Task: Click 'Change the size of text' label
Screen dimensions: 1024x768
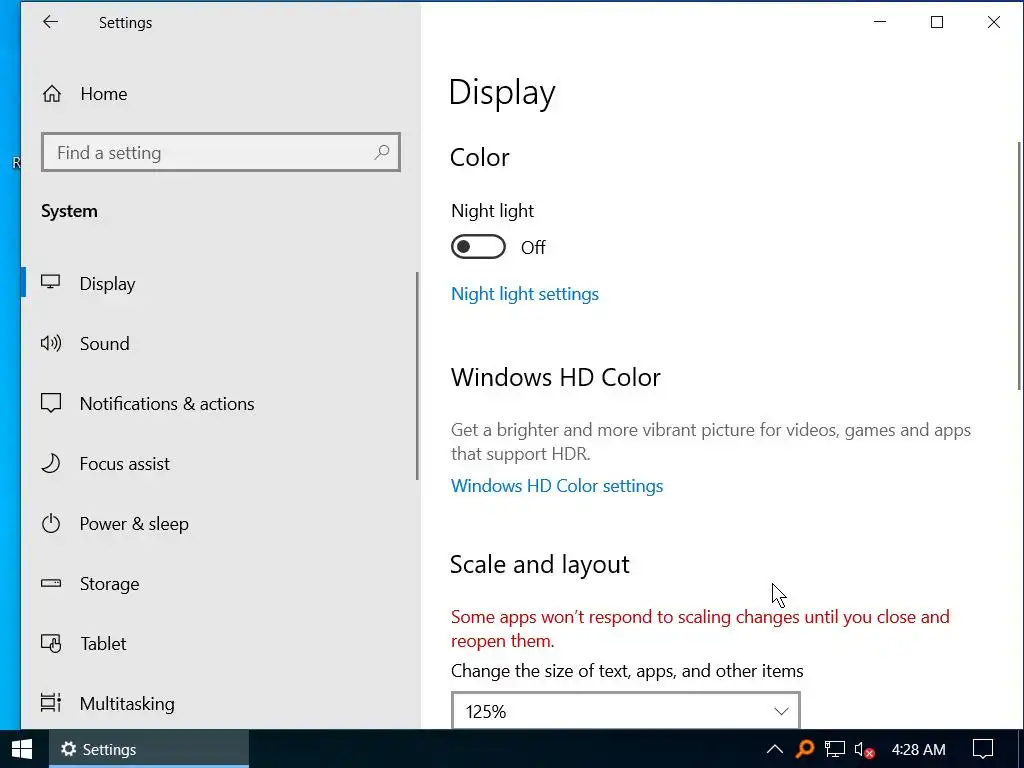Action: point(627,671)
